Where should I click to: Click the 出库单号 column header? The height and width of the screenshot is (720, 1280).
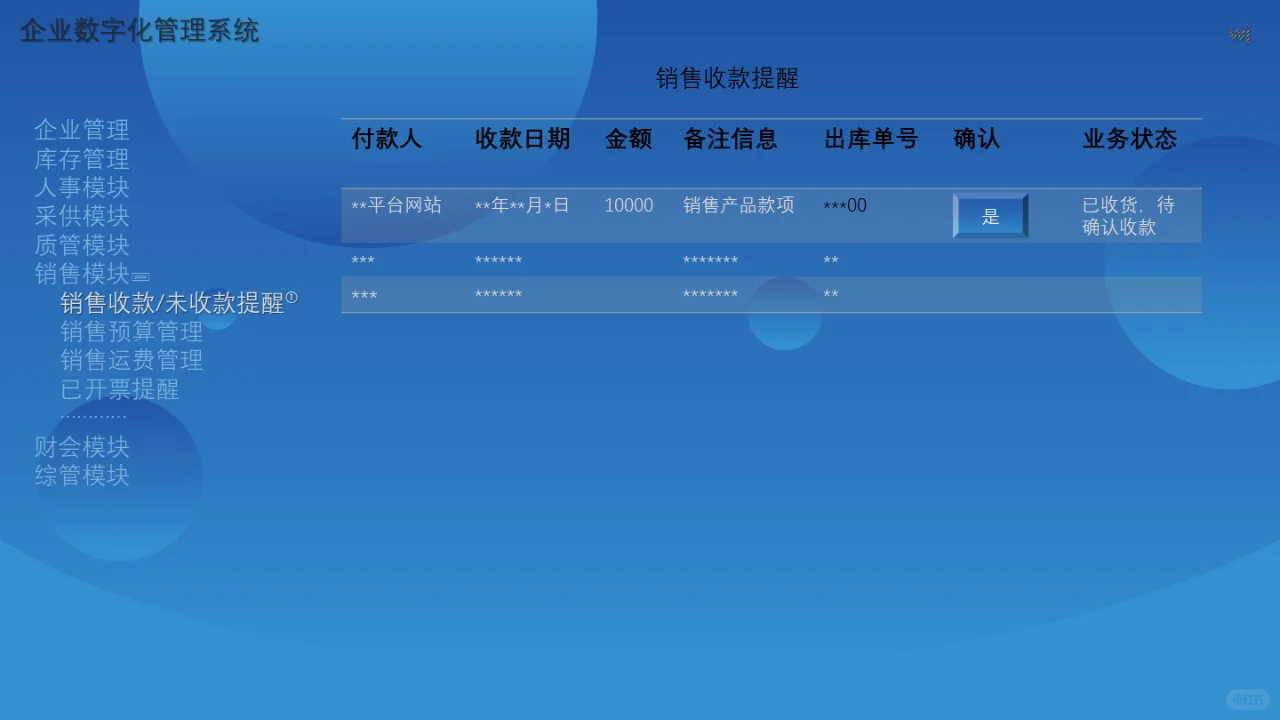pos(871,139)
